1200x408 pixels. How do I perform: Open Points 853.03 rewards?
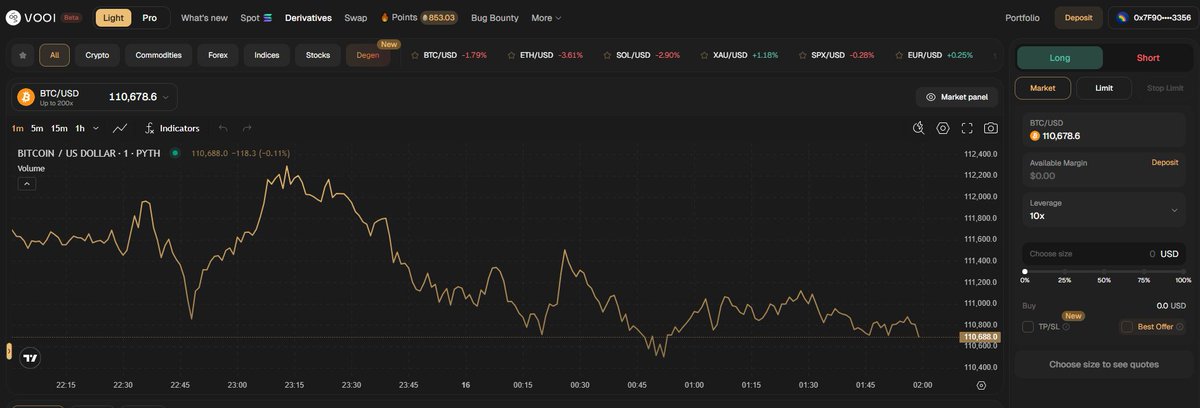(x=418, y=18)
